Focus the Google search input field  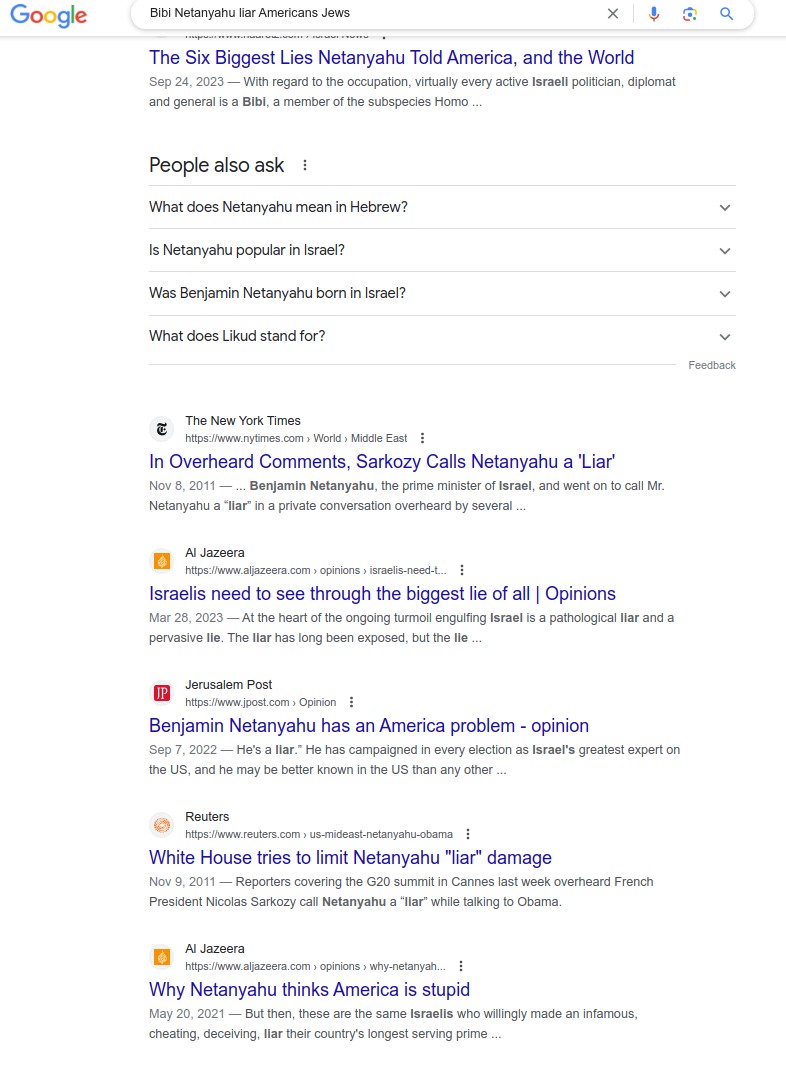[370, 14]
